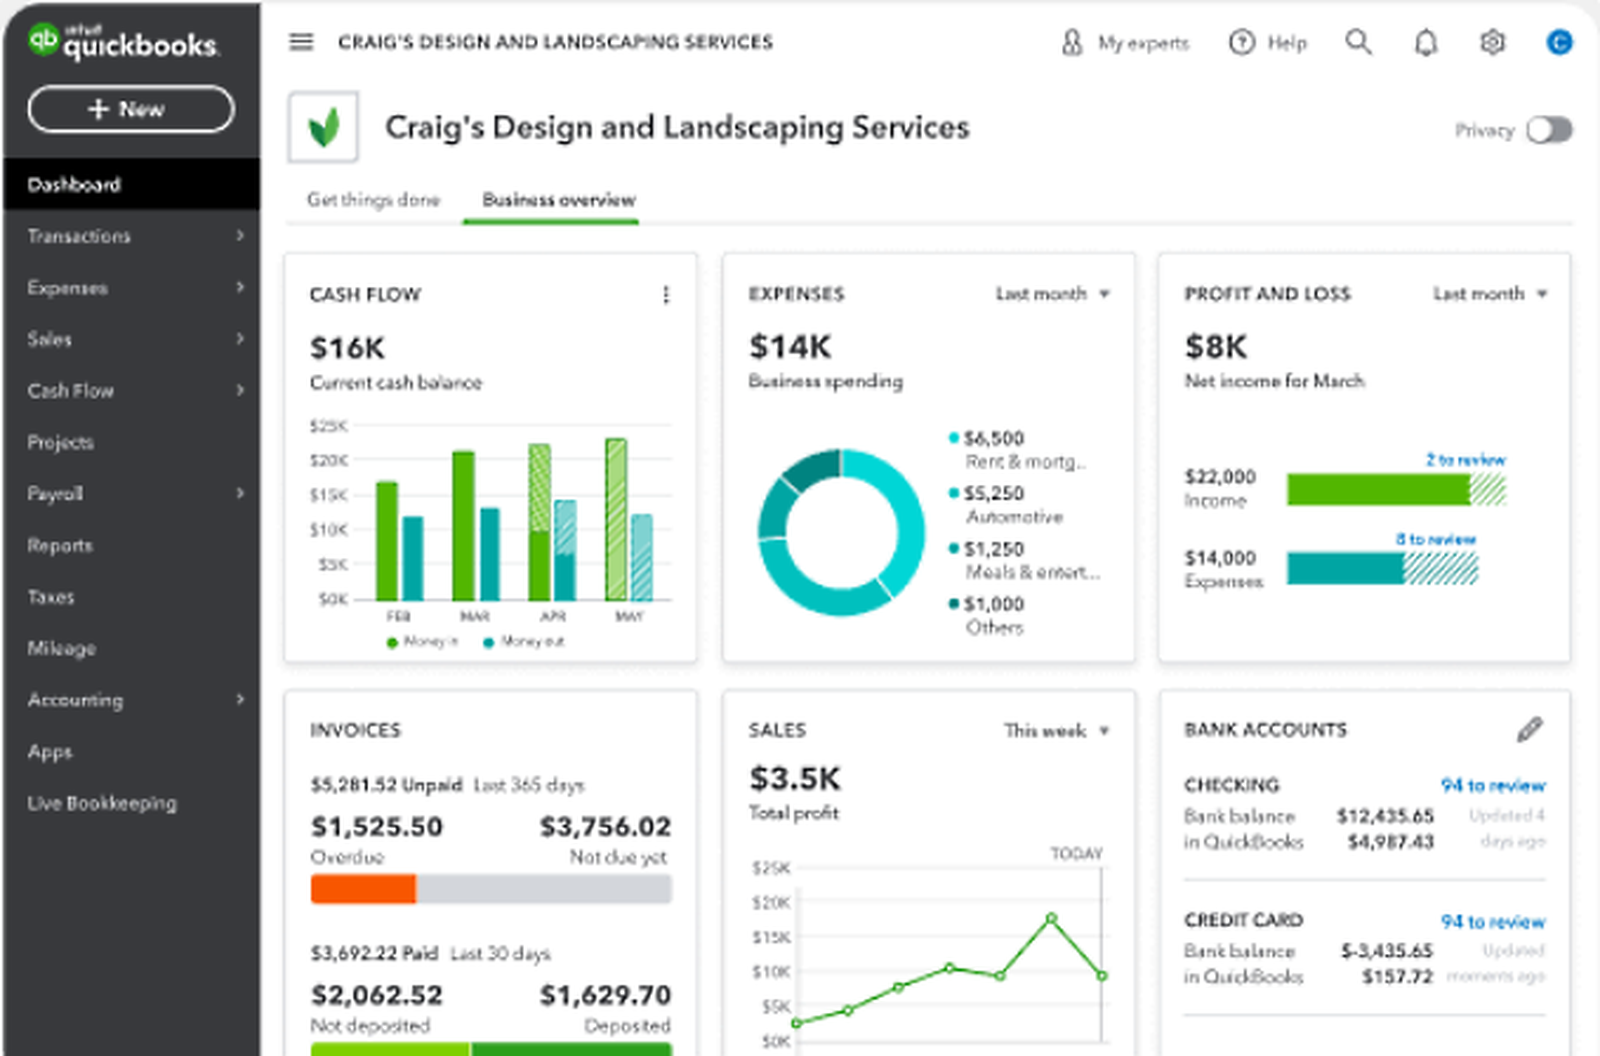
Task: Switch to the Get things done tab
Action: [374, 200]
